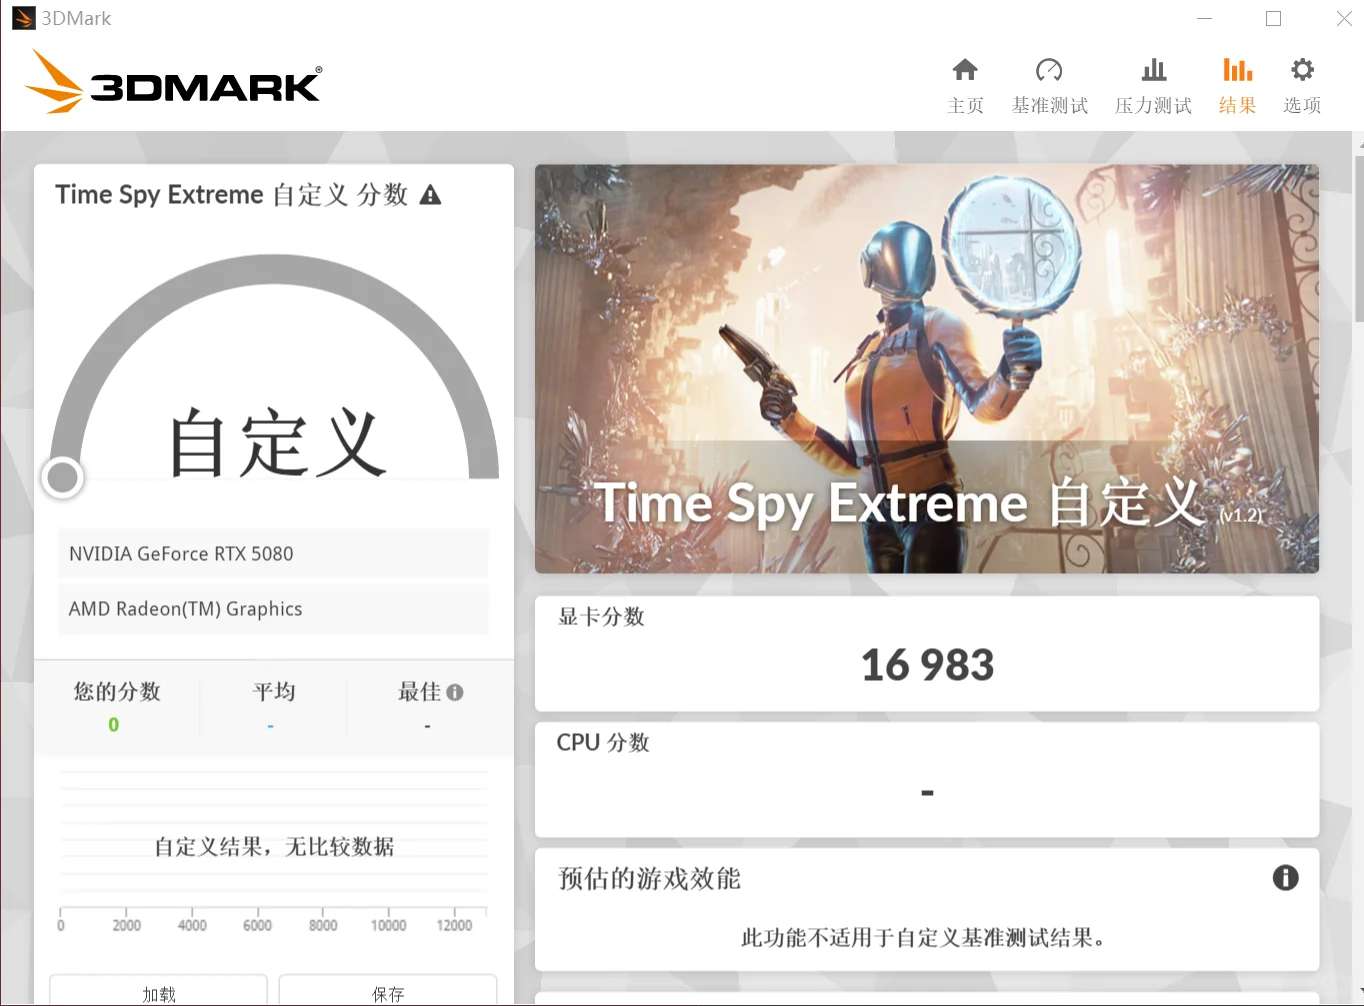
Task: Click the Time Spy Extreme benchmark image
Action: click(x=927, y=369)
